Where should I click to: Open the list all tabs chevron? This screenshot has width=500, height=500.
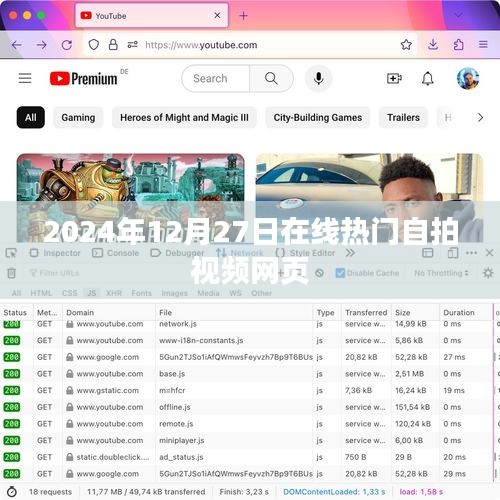[x=459, y=15]
